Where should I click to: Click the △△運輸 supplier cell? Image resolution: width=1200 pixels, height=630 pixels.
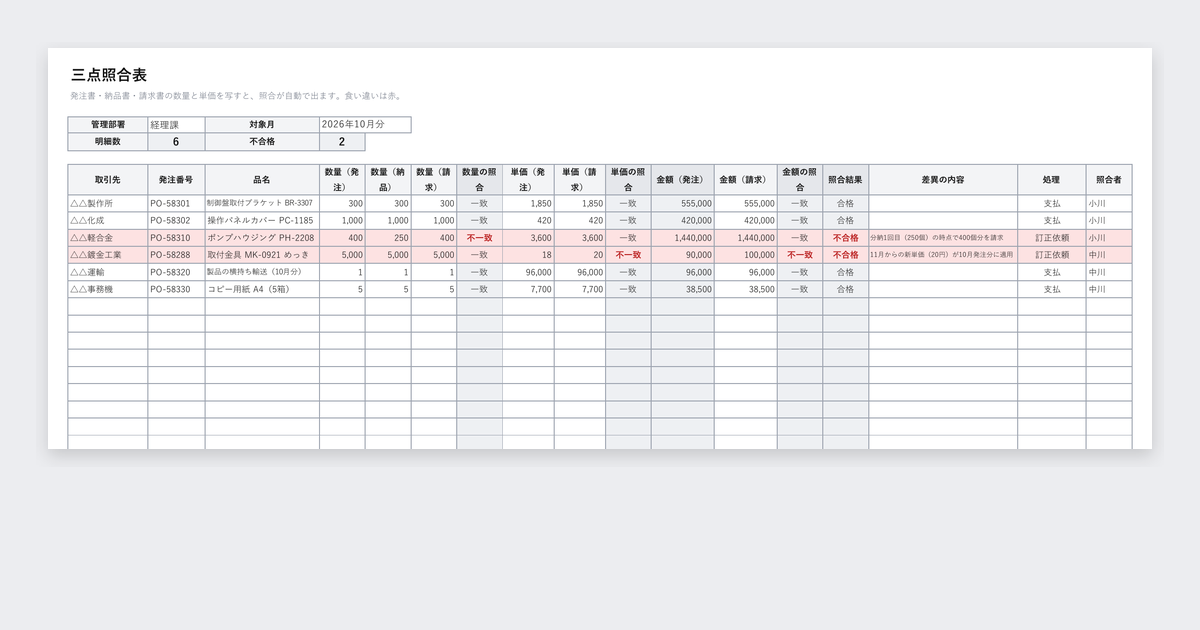coord(108,272)
